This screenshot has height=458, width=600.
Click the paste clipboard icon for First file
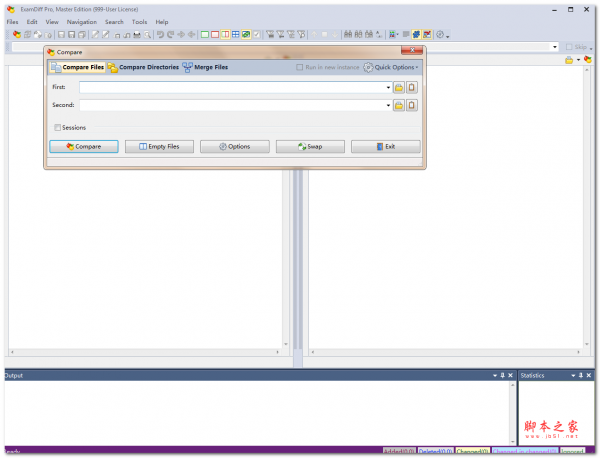click(411, 88)
